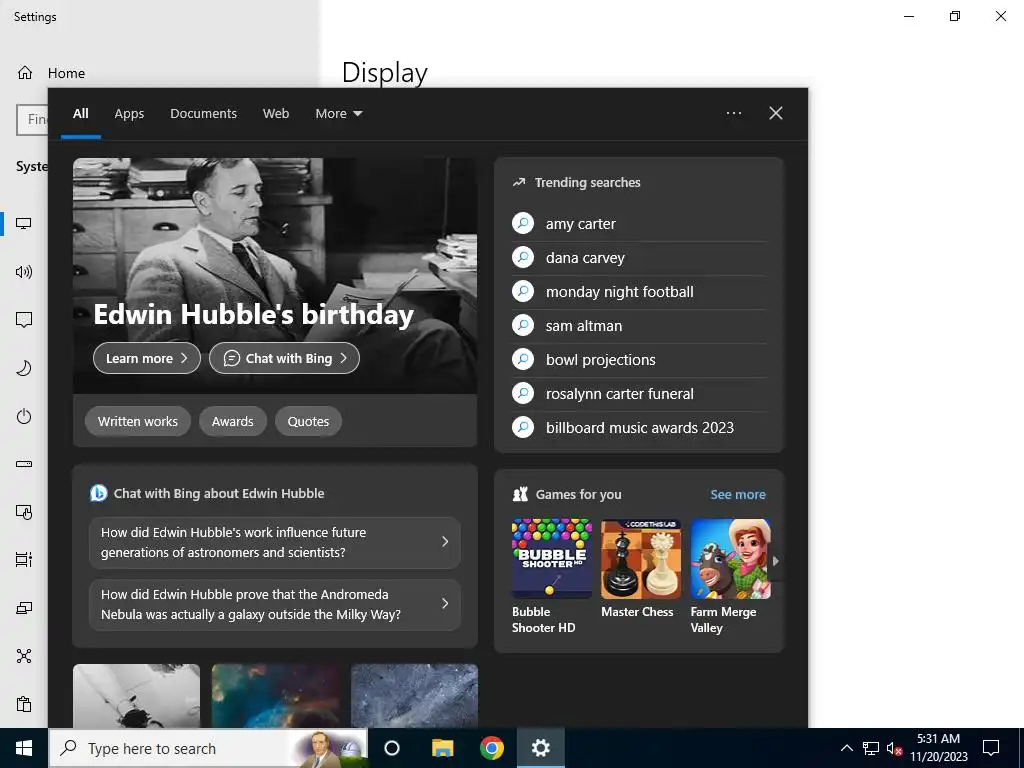Screen dimensions: 1024x768
Task: Open search panel options ellipsis menu
Action: pyautogui.click(x=734, y=113)
